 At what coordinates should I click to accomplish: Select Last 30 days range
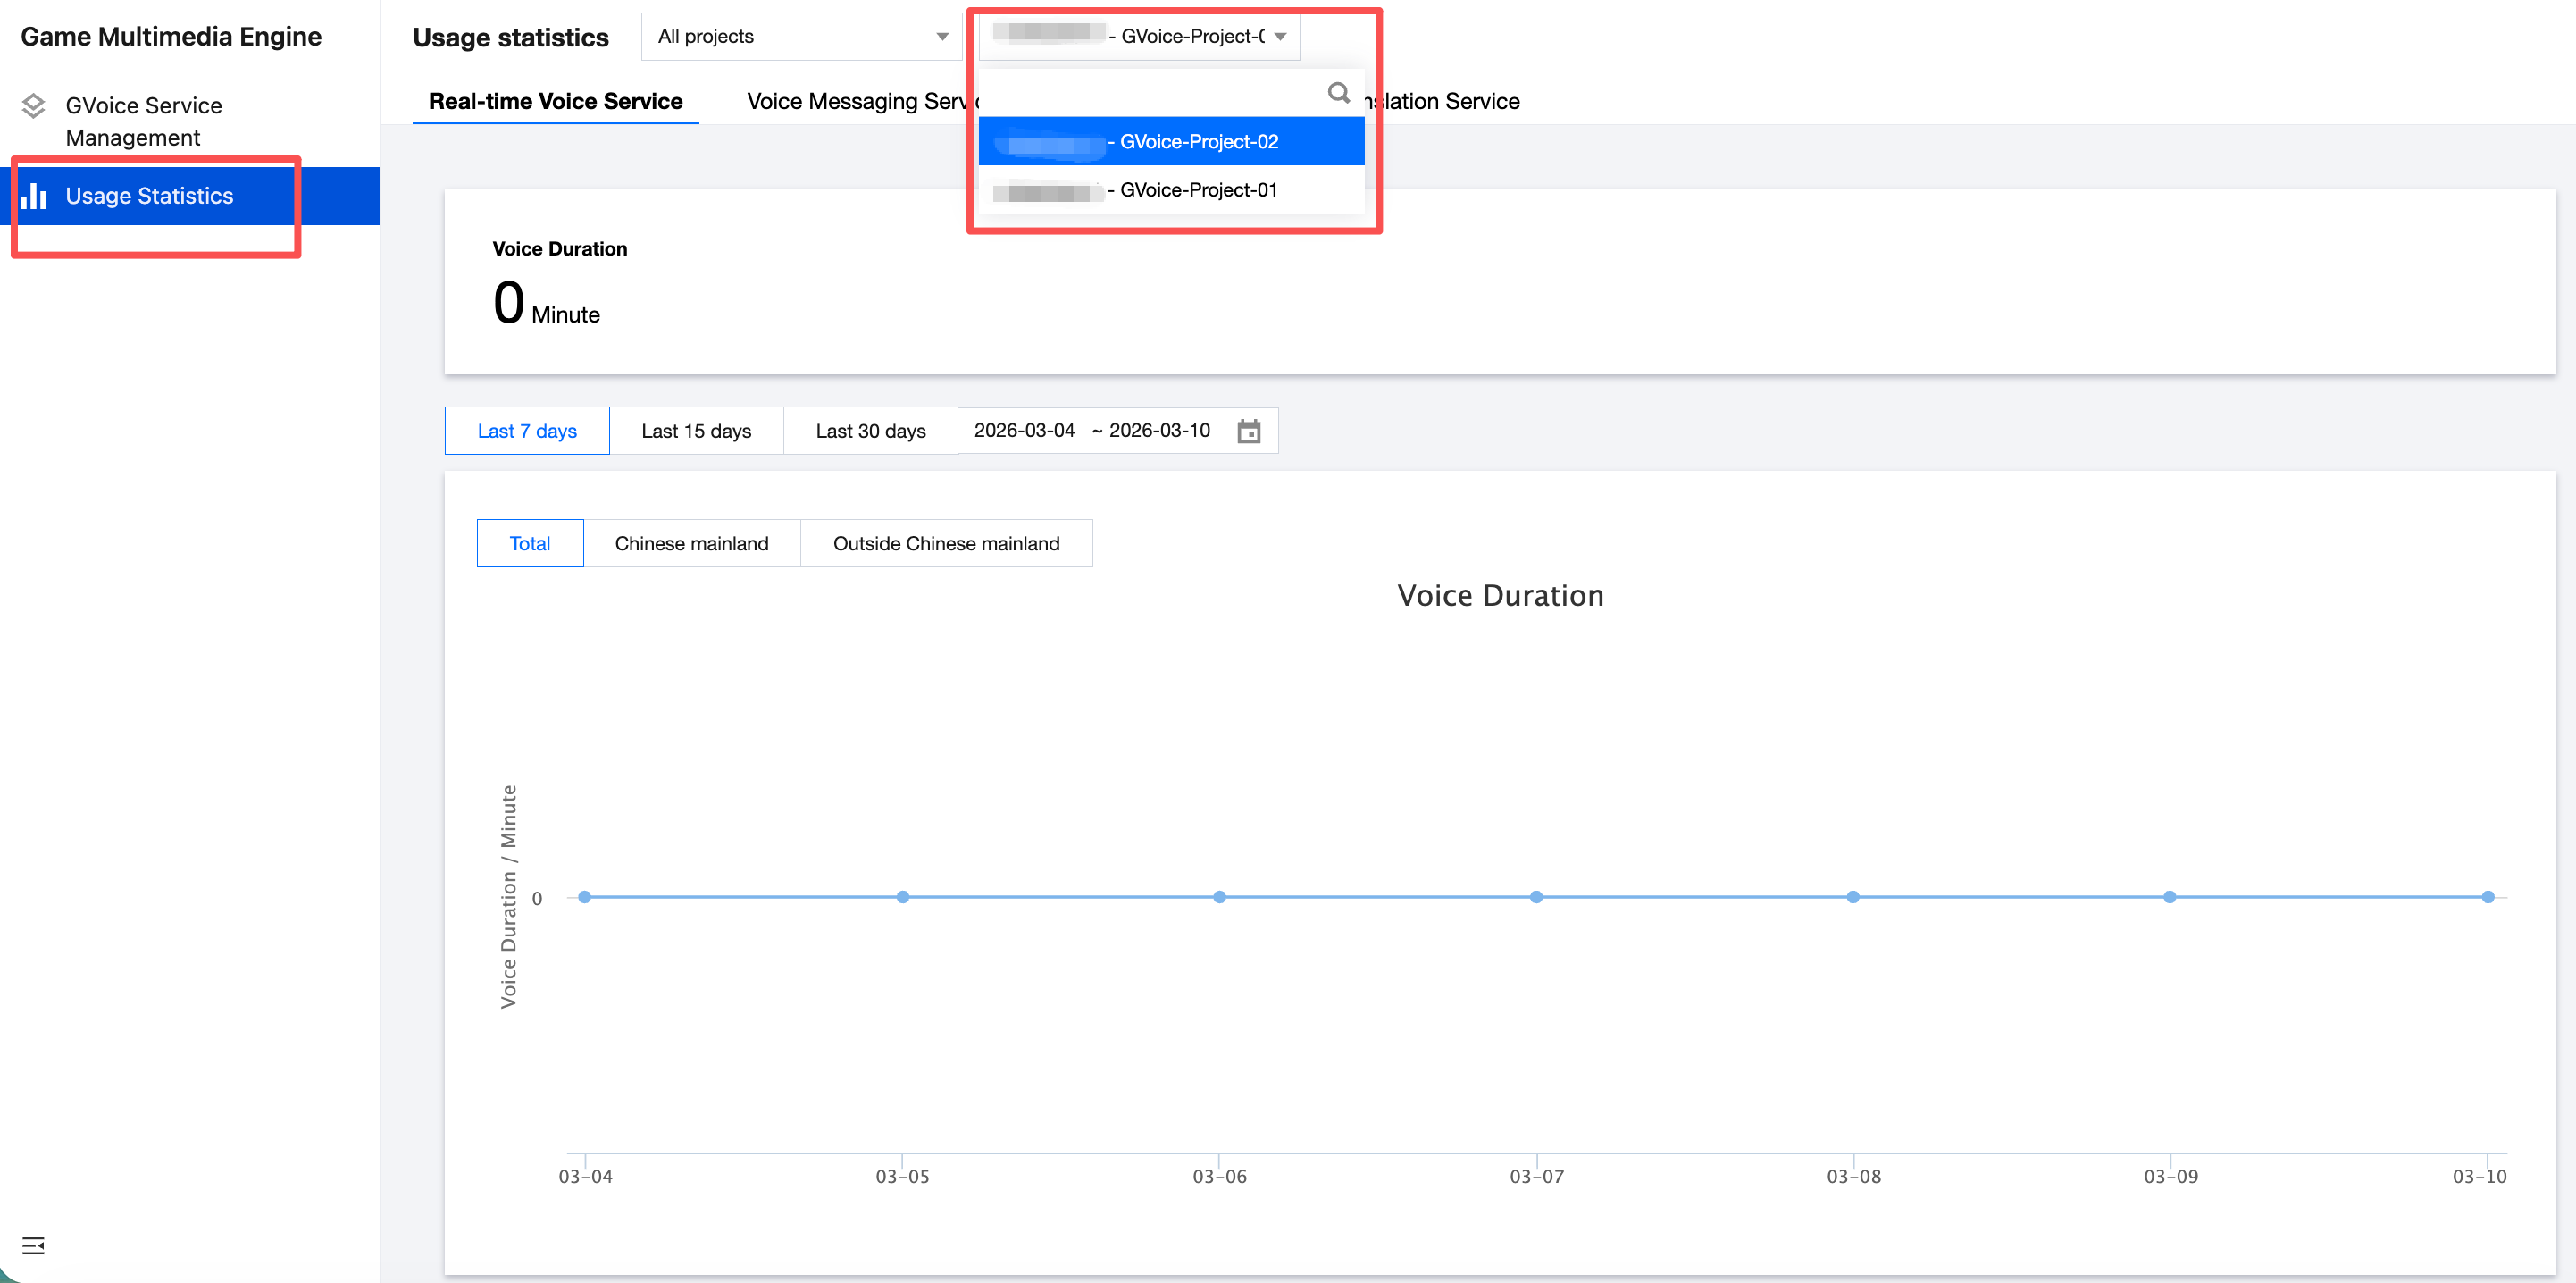click(870, 431)
